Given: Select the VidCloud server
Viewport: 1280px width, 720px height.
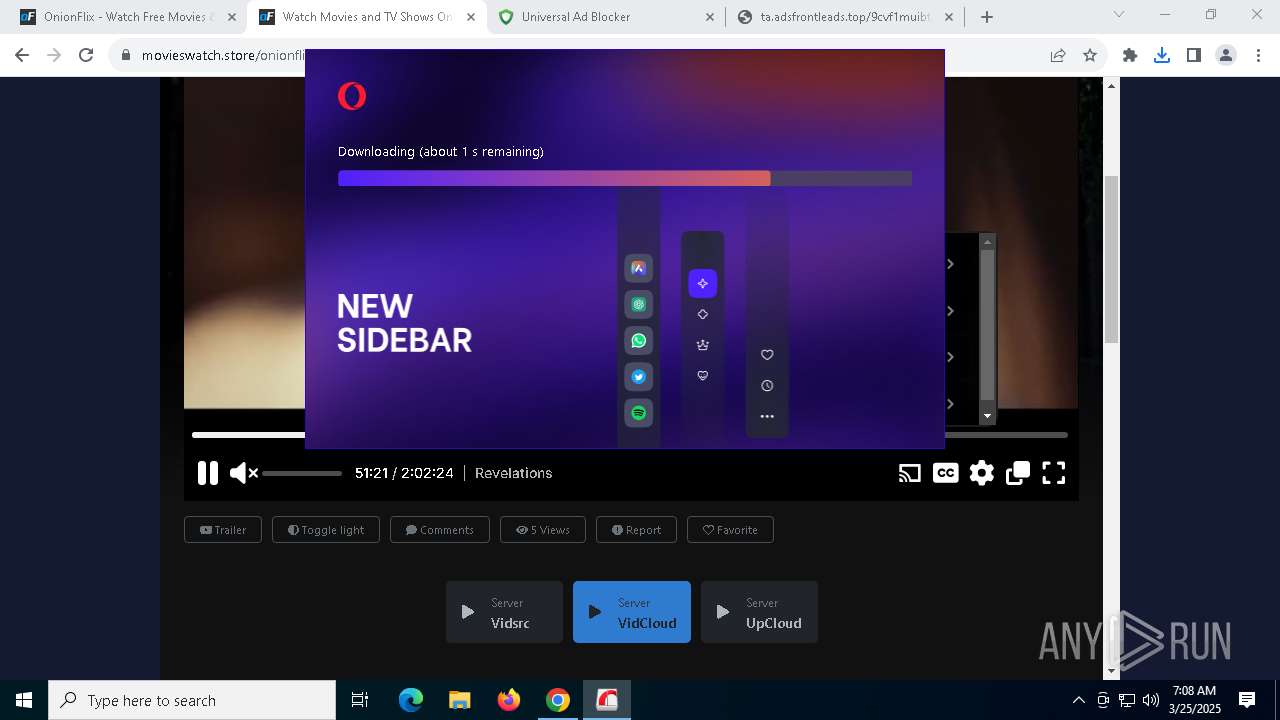Looking at the screenshot, I should [x=632, y=612].
